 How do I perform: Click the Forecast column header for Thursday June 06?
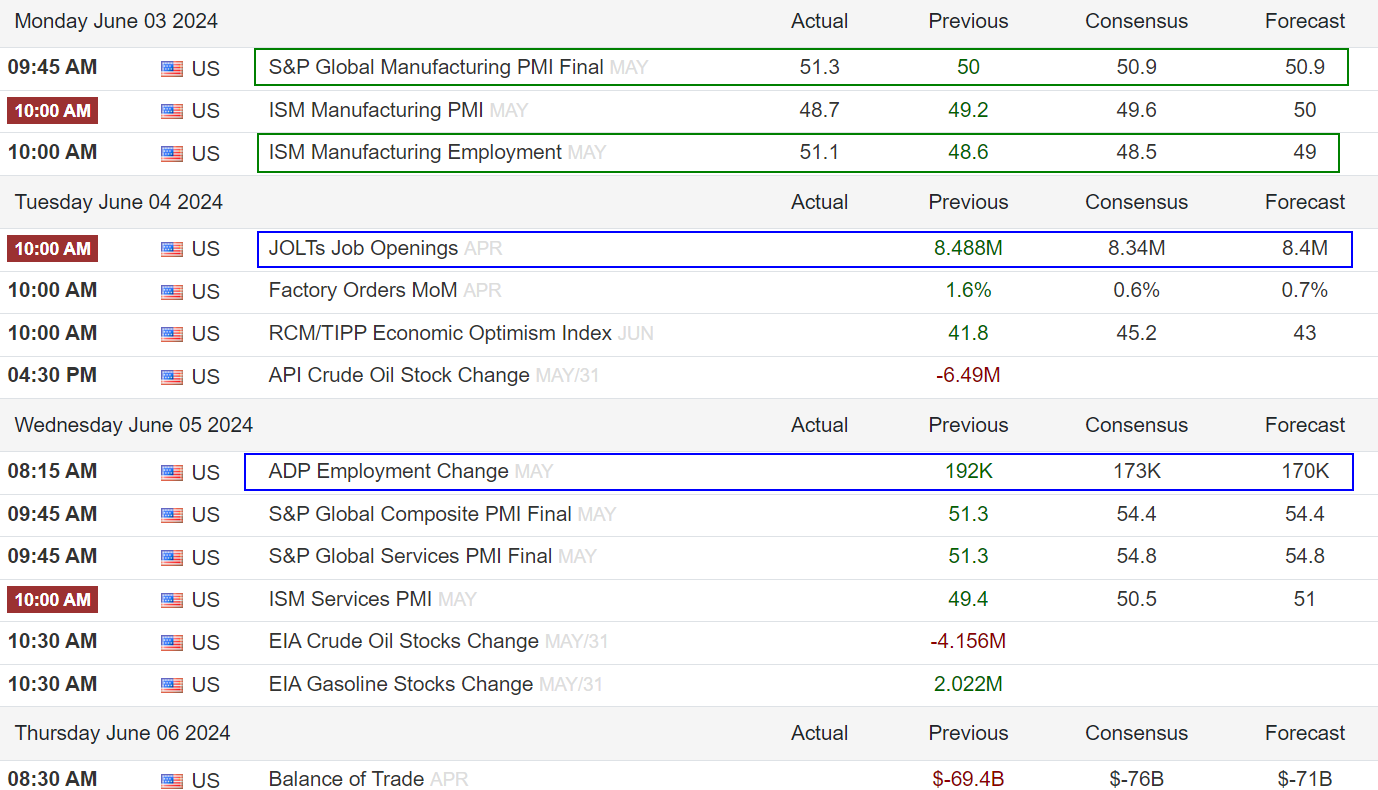[1305, 733]
